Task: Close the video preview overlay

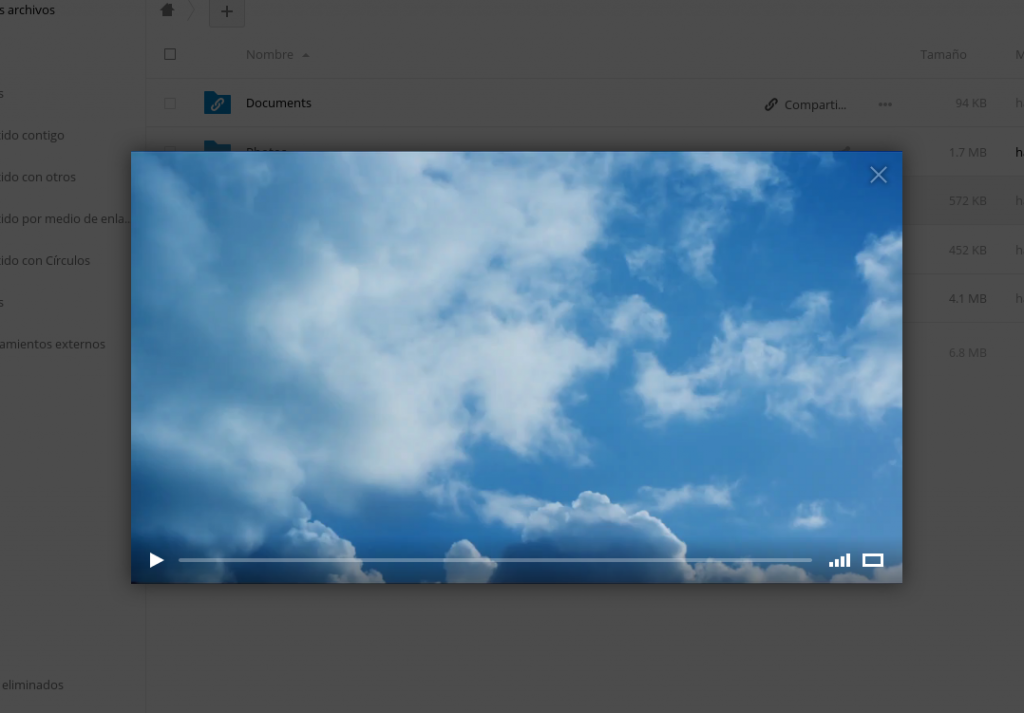Action: (878, 174)
